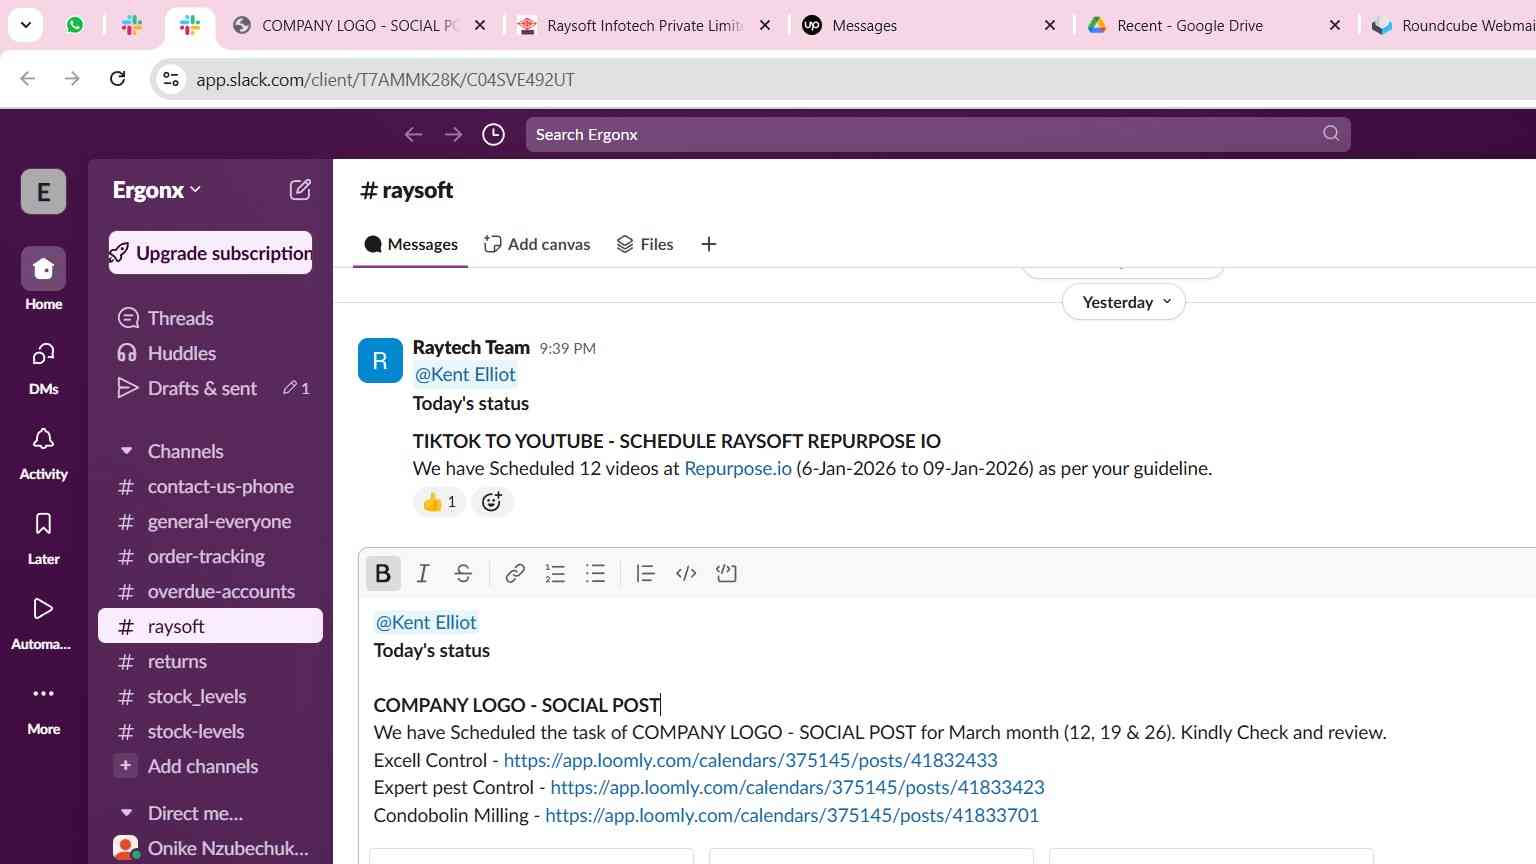Open Automations in left rail
This screenshot has width=1536, height=864.
(43, 622)
